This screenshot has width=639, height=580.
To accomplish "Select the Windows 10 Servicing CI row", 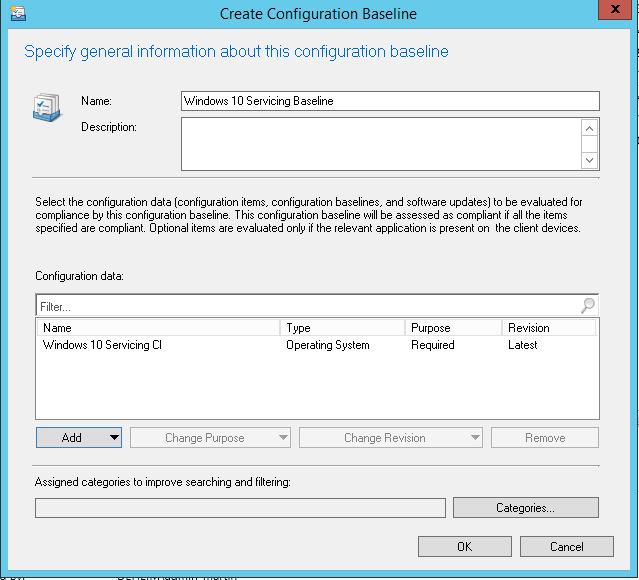I will [317, 345].
